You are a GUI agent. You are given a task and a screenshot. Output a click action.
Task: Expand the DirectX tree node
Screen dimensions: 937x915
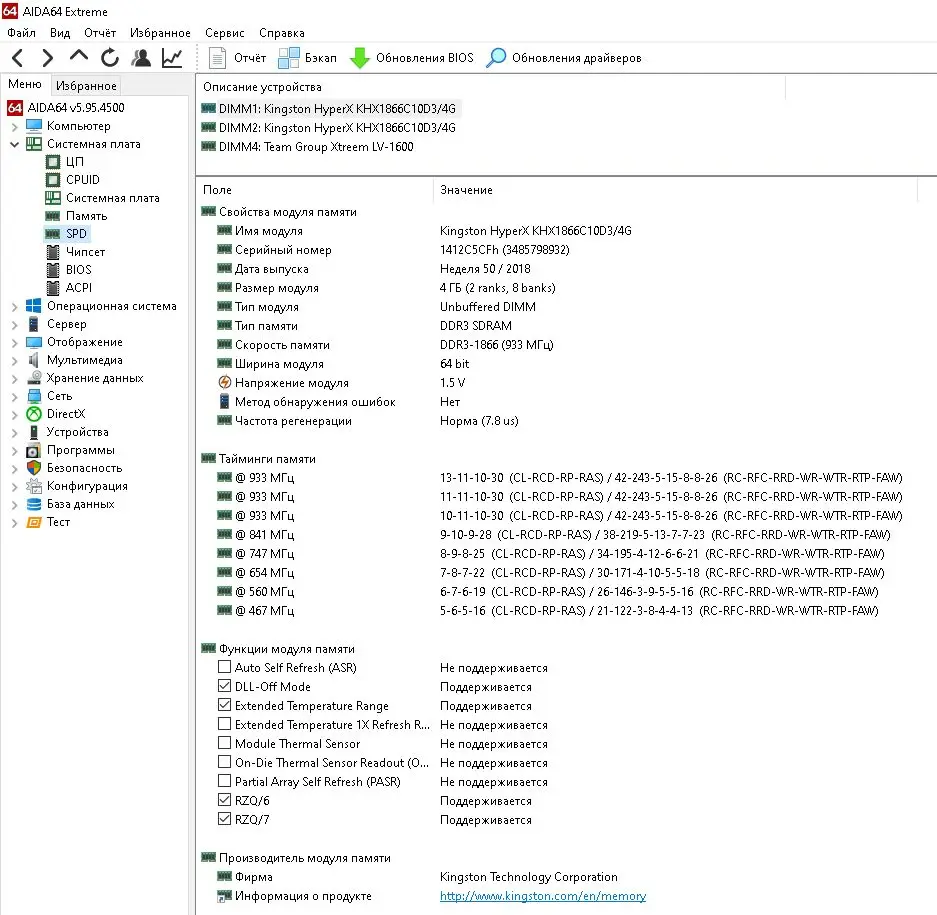click(x=14, y=414)
